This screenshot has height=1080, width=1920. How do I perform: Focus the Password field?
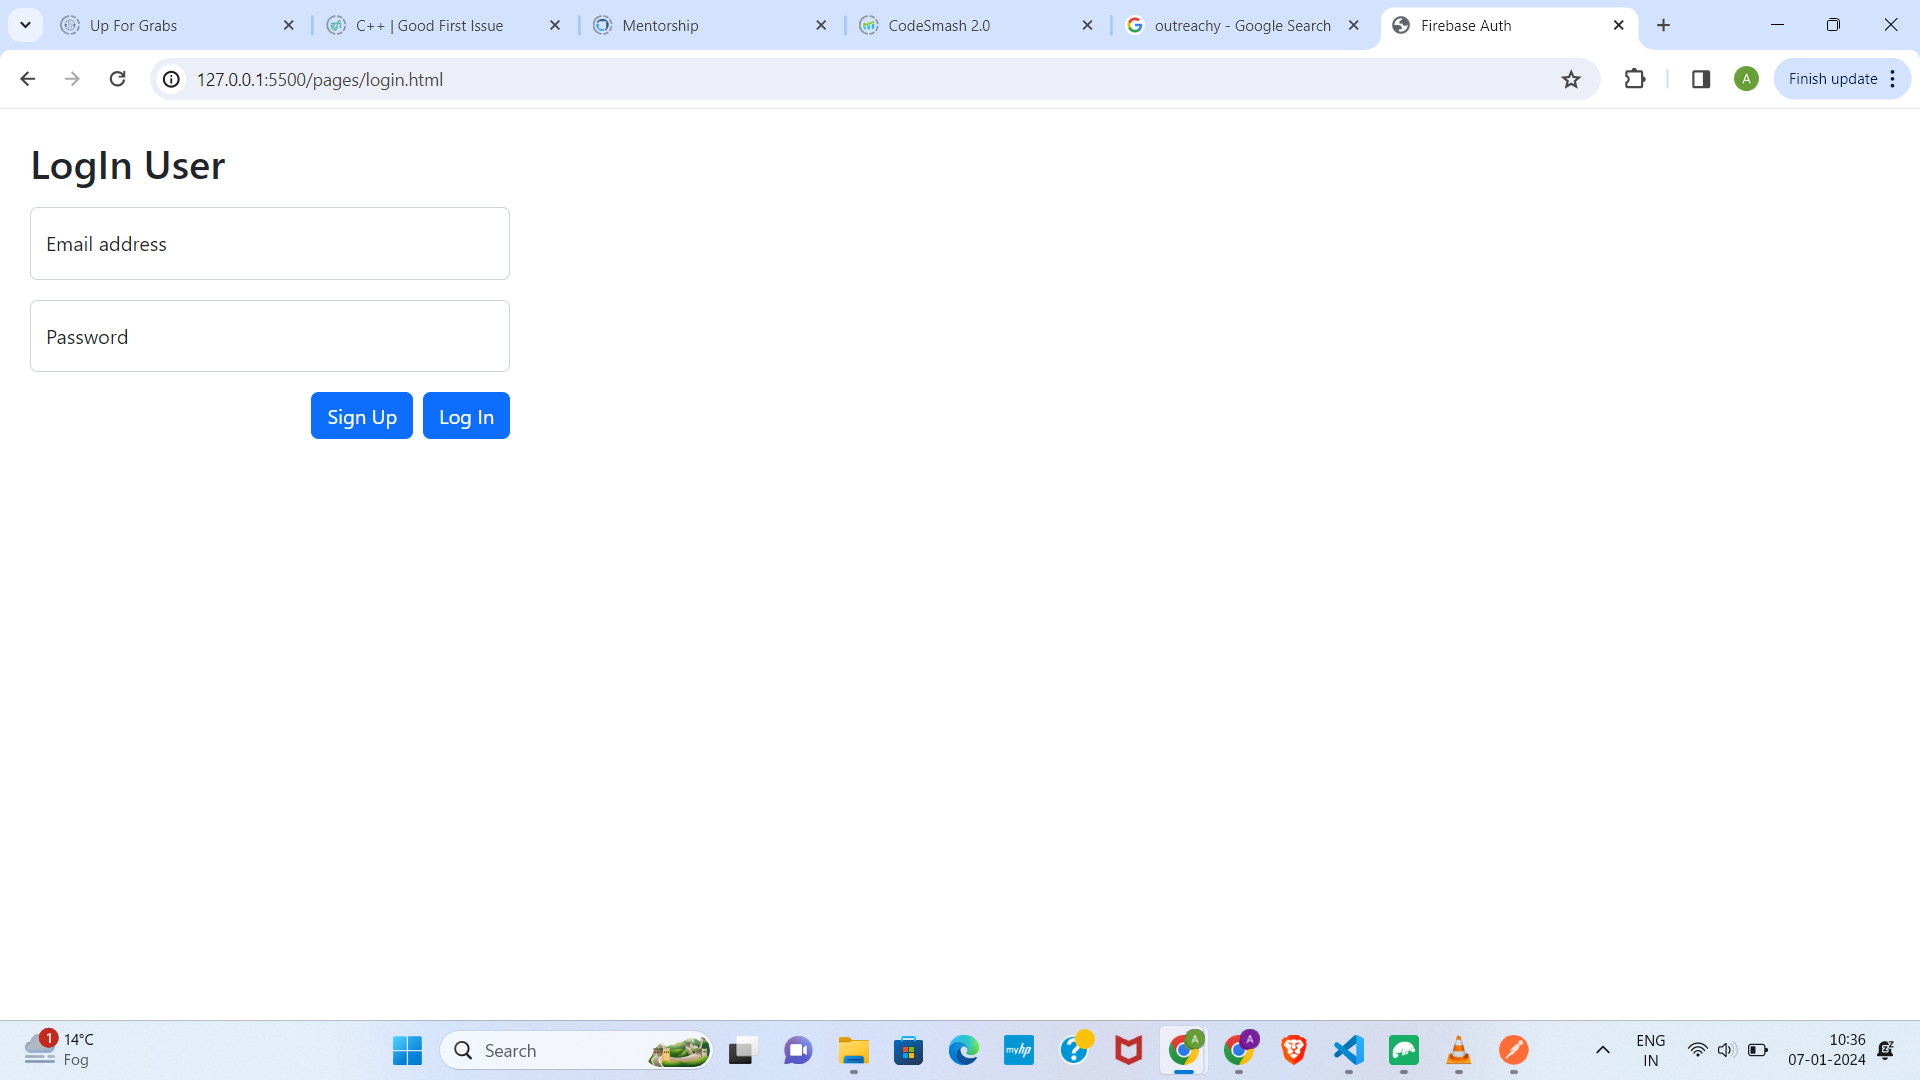[270, 337]
